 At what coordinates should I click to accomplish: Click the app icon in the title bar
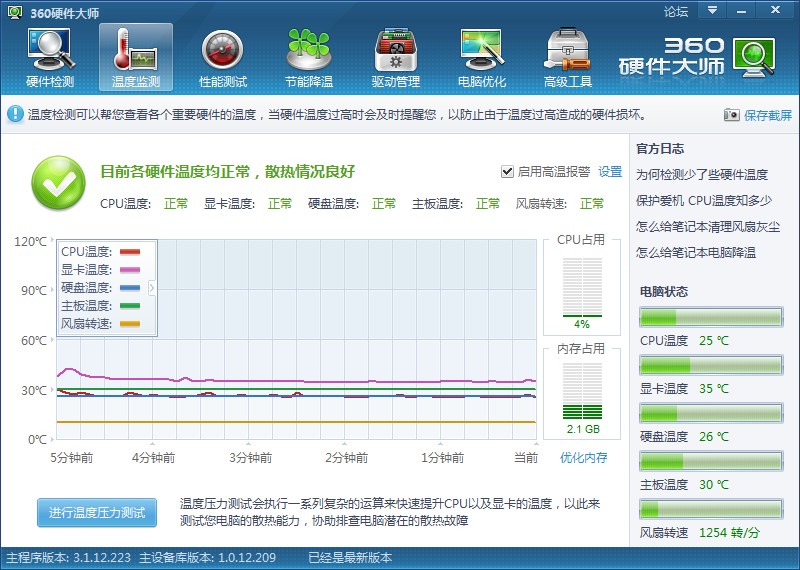click(15, 12)
